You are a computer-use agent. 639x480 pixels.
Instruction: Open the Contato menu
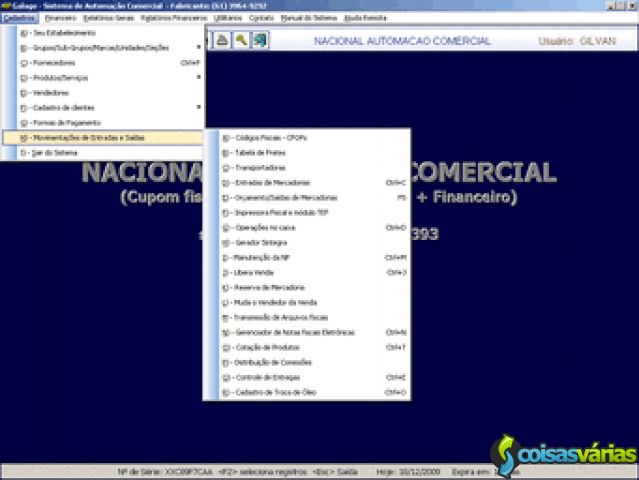coord(261,18)
